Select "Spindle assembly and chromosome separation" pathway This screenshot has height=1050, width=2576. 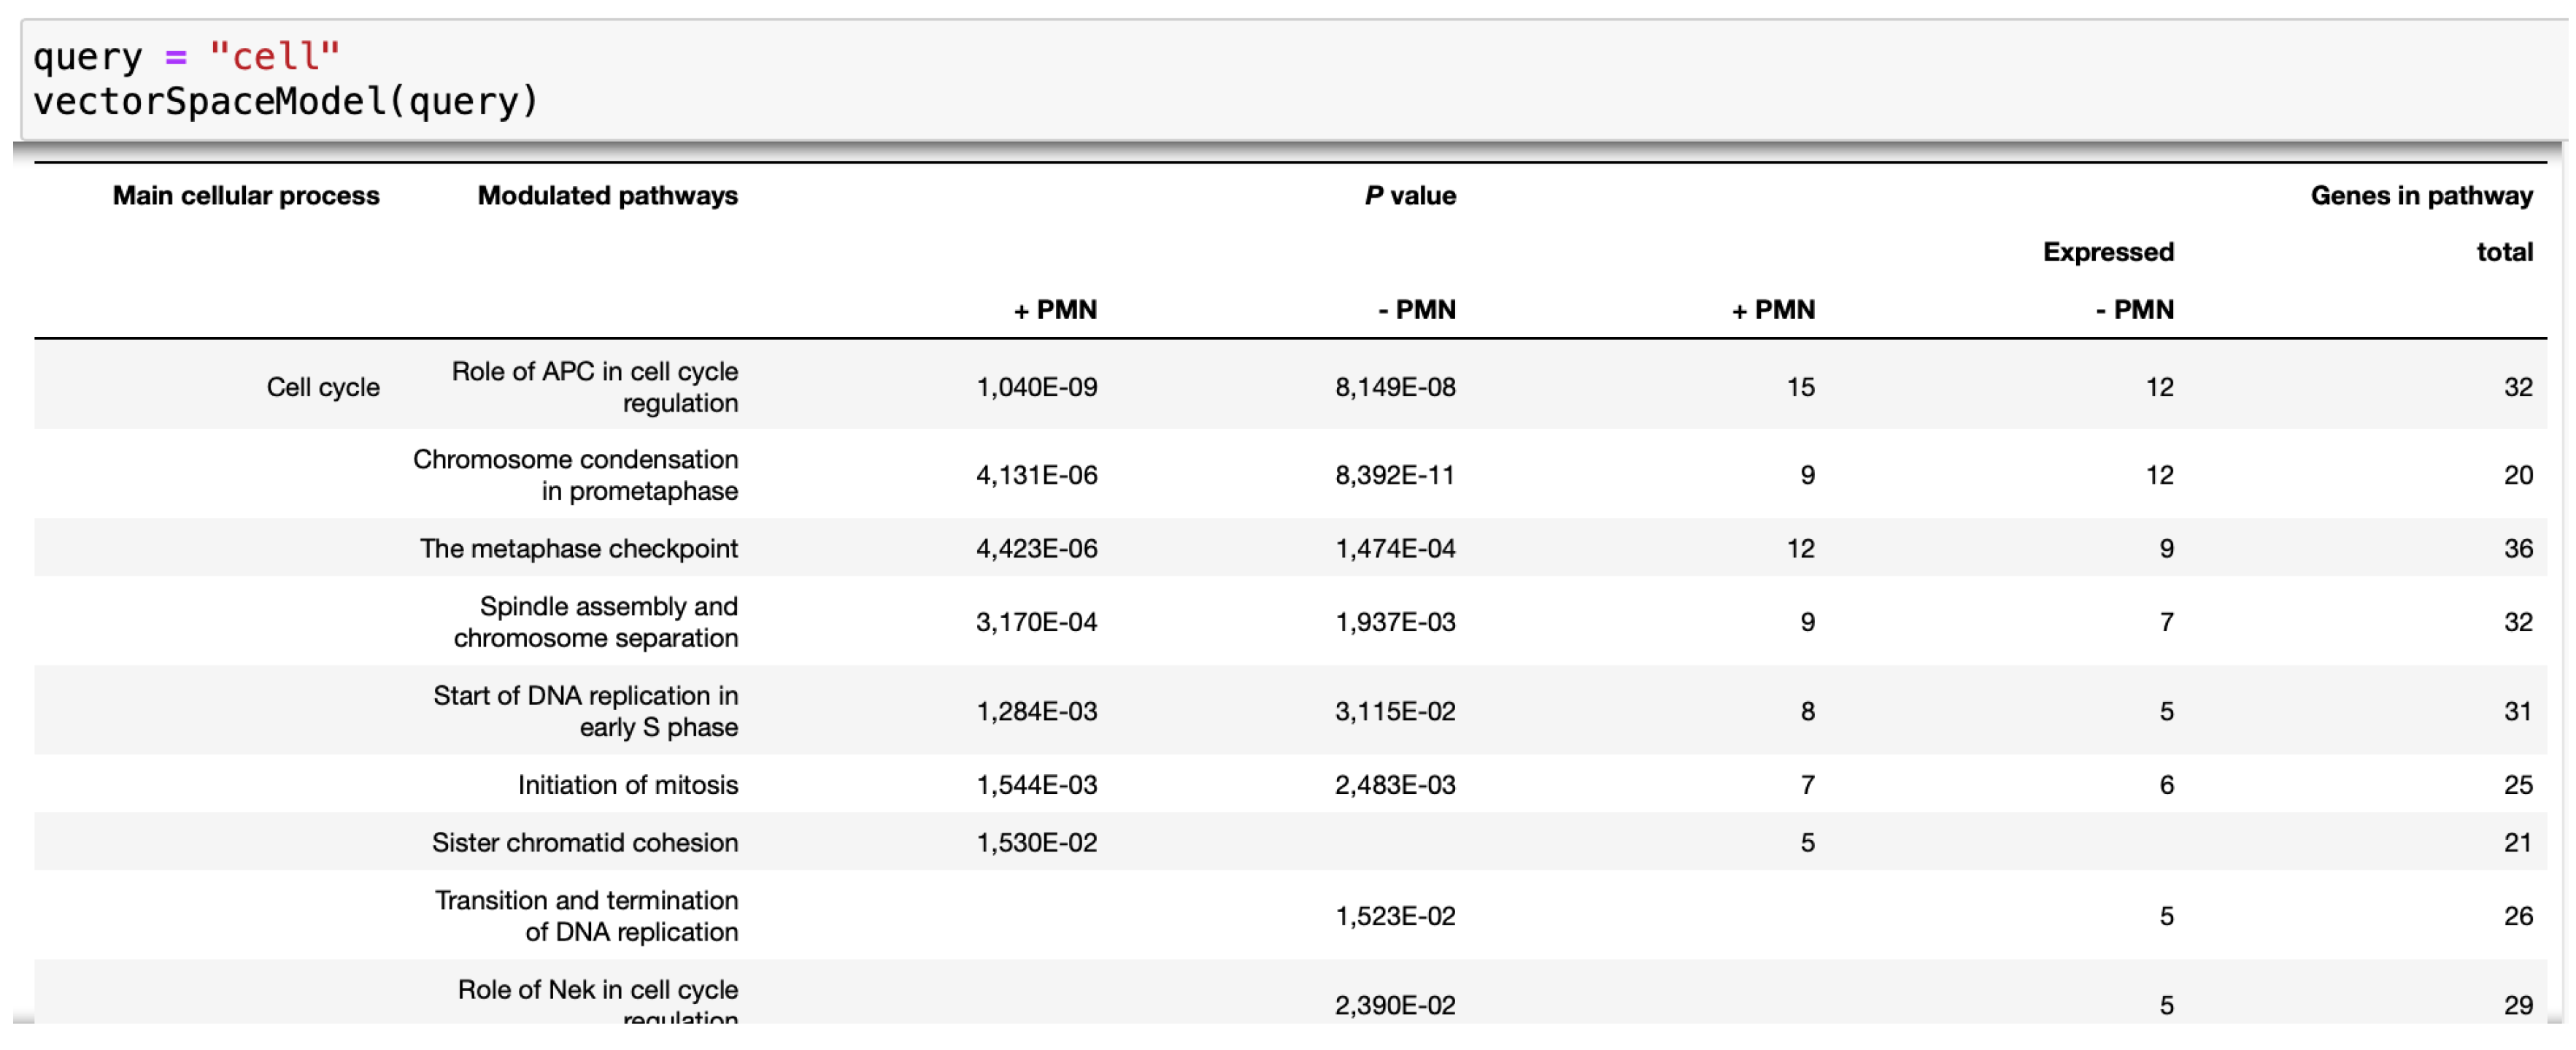point(596,622)
